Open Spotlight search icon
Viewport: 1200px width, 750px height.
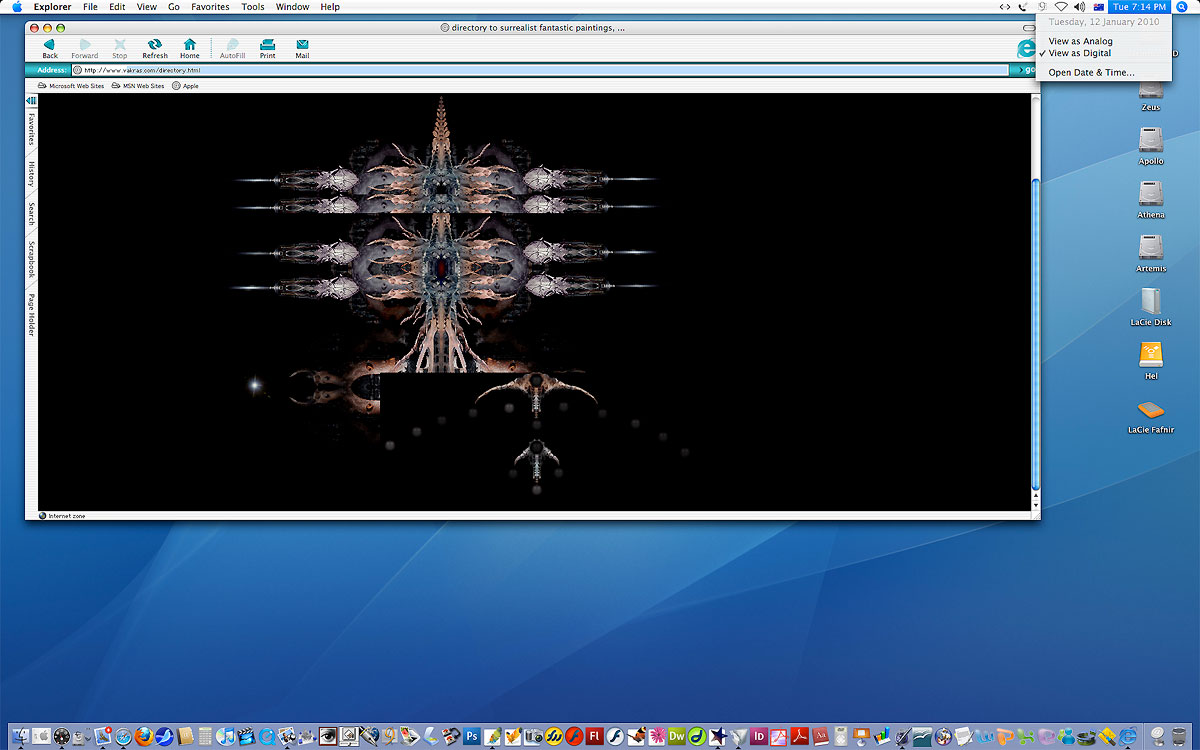click(1182, 7)
